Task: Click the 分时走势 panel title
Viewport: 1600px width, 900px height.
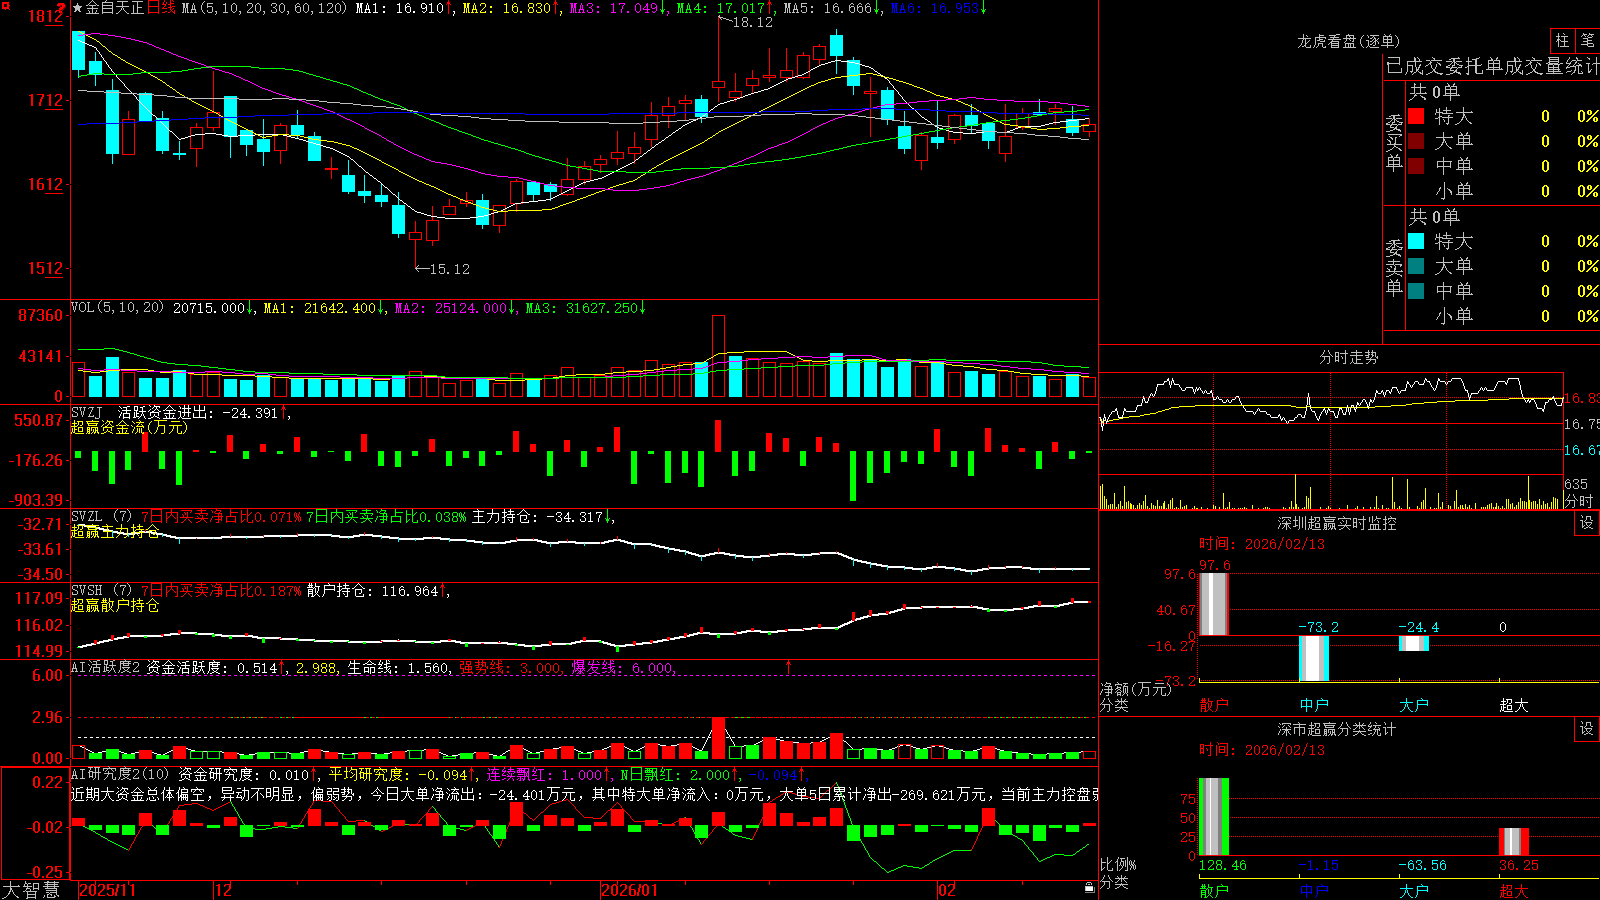Action: coord(1348,357)
